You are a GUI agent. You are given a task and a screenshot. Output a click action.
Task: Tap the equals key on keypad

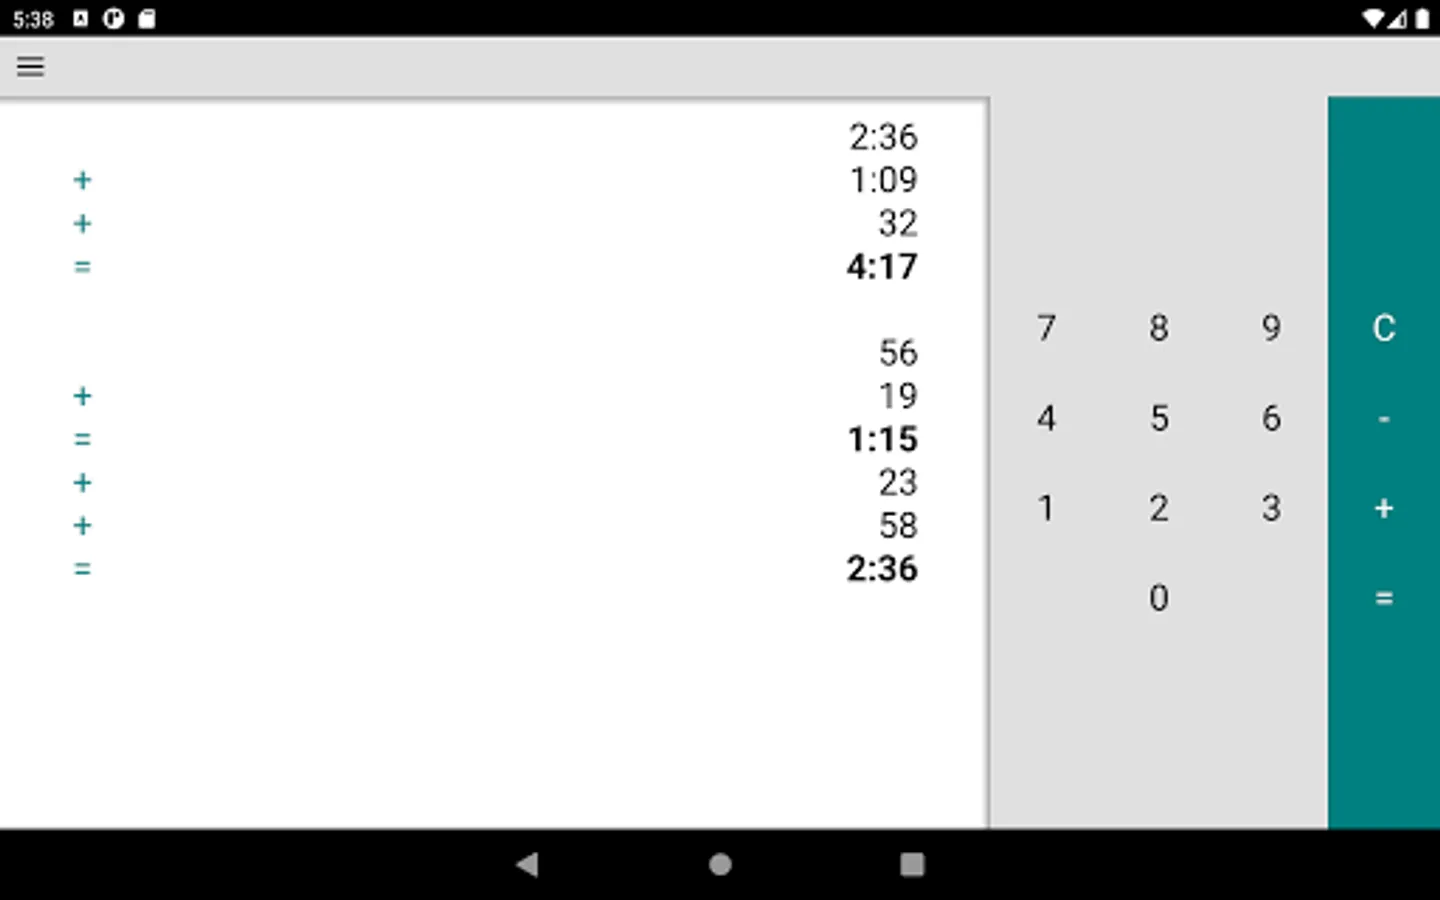(x=1384, y=598)
